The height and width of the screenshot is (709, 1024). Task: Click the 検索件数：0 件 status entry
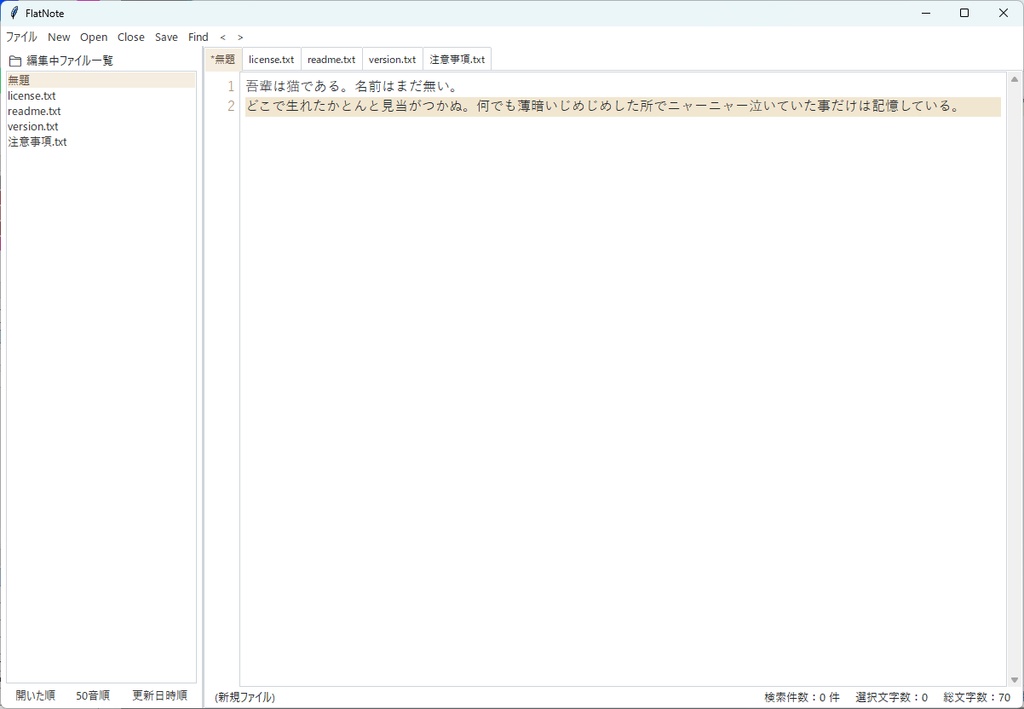click(802, 697)
